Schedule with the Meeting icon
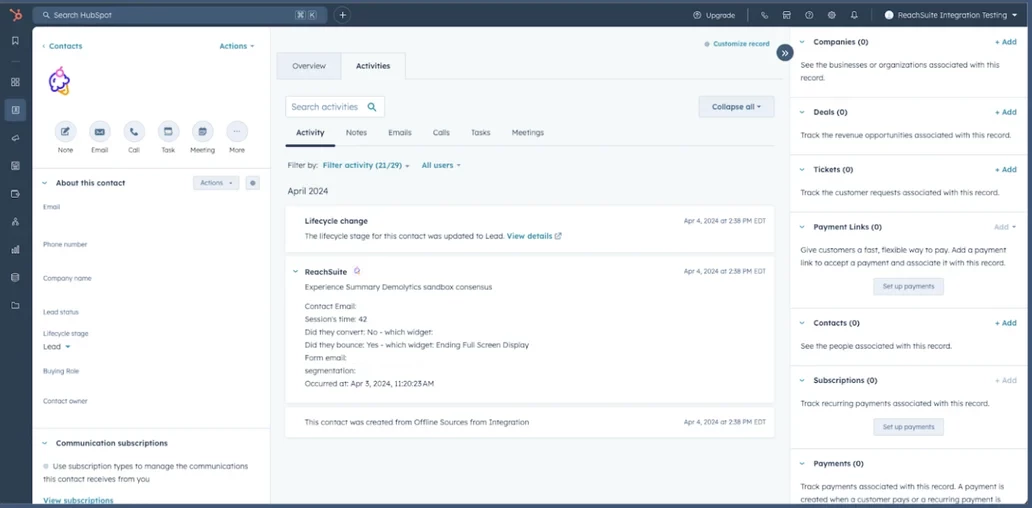This screenshot has height=508, width=1032. coord(202,132)
